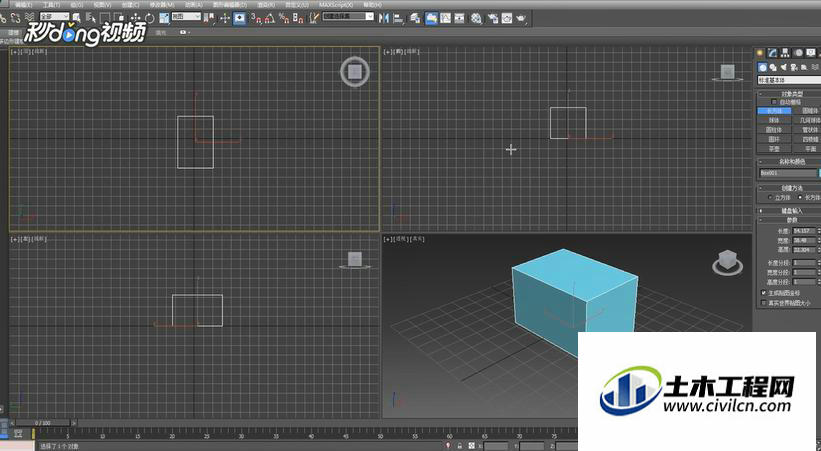
Task: Toggle absolute/offset transform mode icon
Action: click(x=472, y=446)
